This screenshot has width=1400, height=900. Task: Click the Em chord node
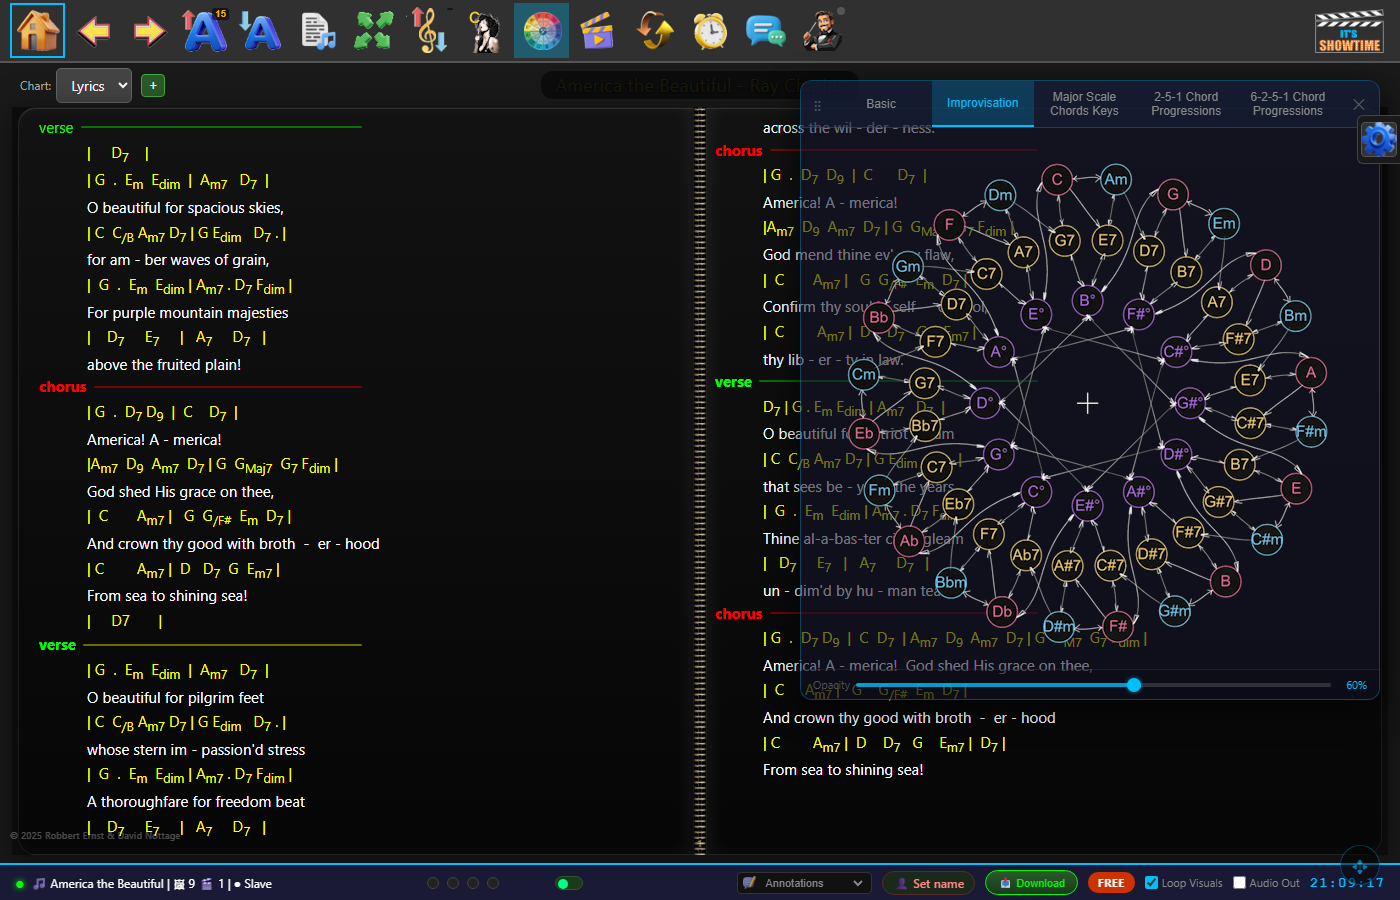pos(1224,223)
